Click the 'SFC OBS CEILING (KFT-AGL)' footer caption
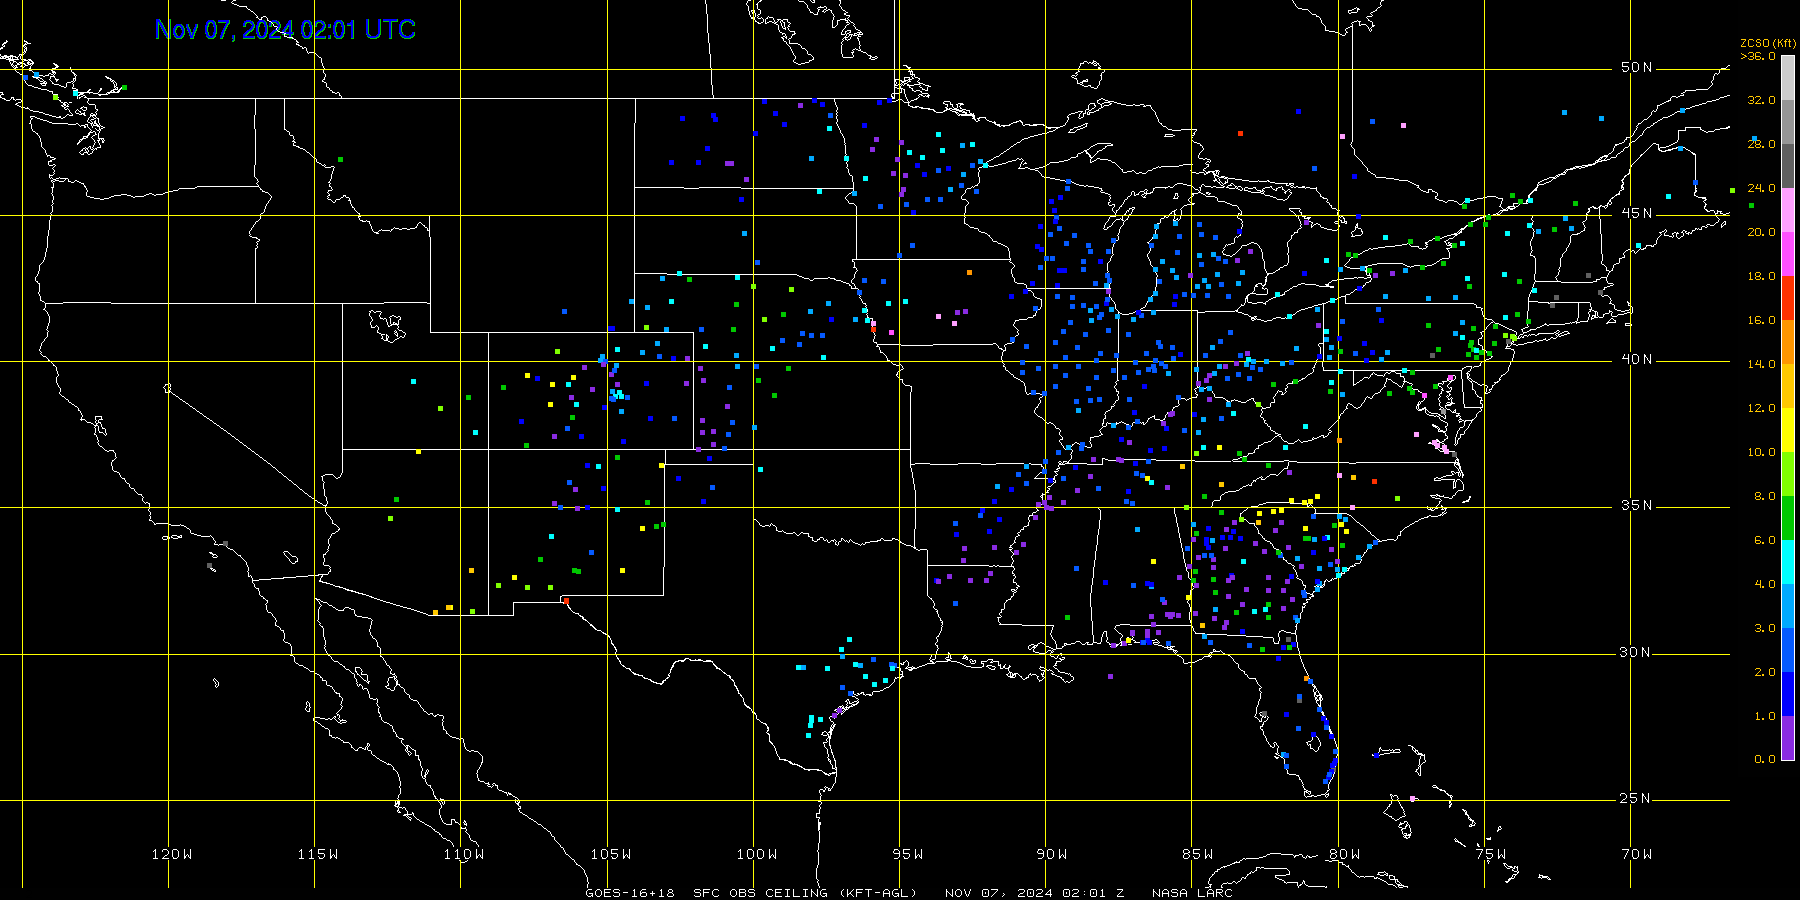The image size is (1800, 900). pos(804,893)
